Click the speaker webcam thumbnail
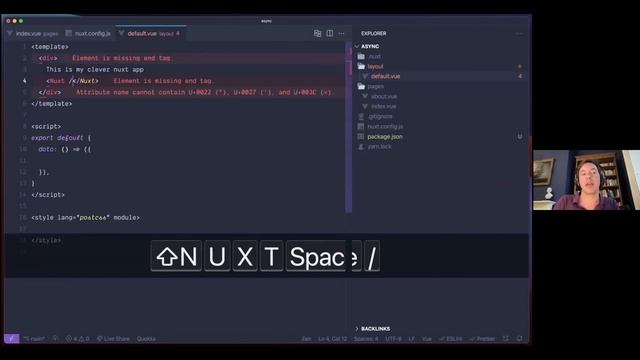 (586, 180)
